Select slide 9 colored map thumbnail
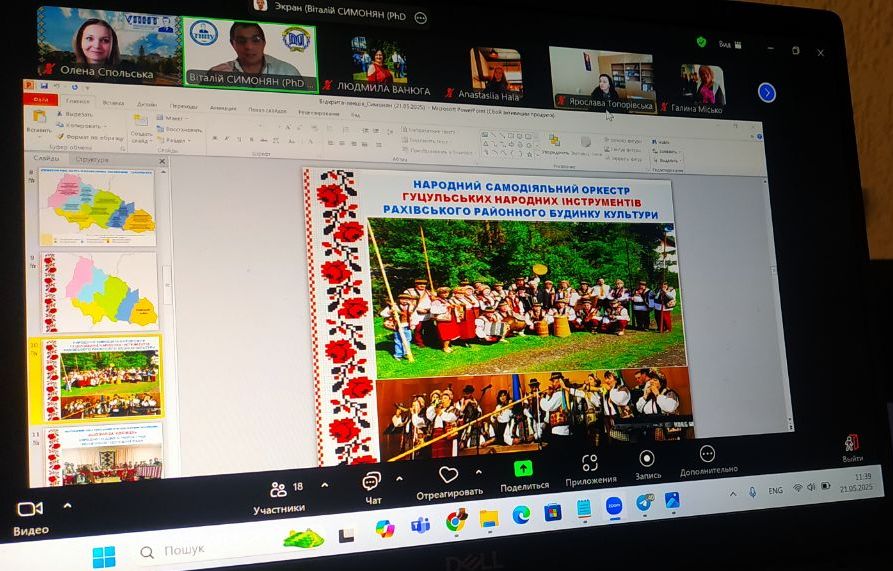 click(100, 292)
